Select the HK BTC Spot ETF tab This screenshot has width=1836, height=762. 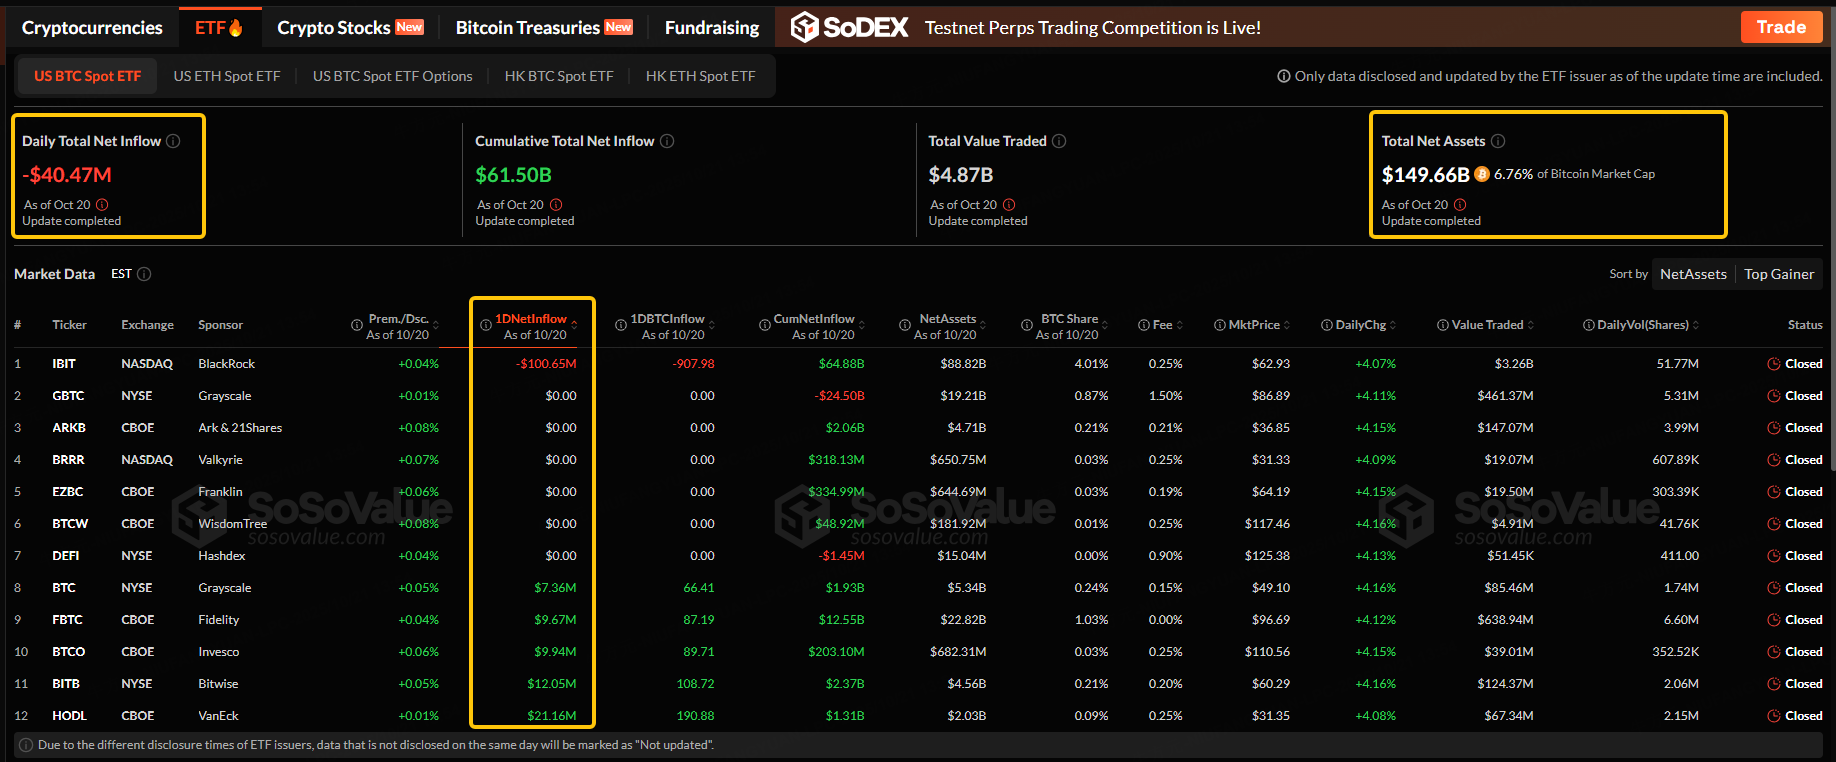[x=559, y=76]
